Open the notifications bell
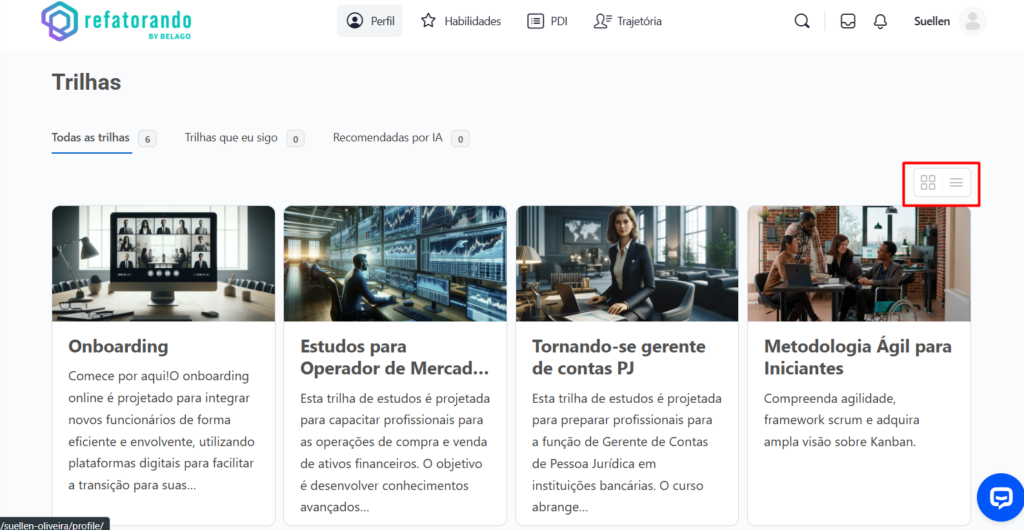The width and height of the screenshot is (1024, 530). [880, 21]
